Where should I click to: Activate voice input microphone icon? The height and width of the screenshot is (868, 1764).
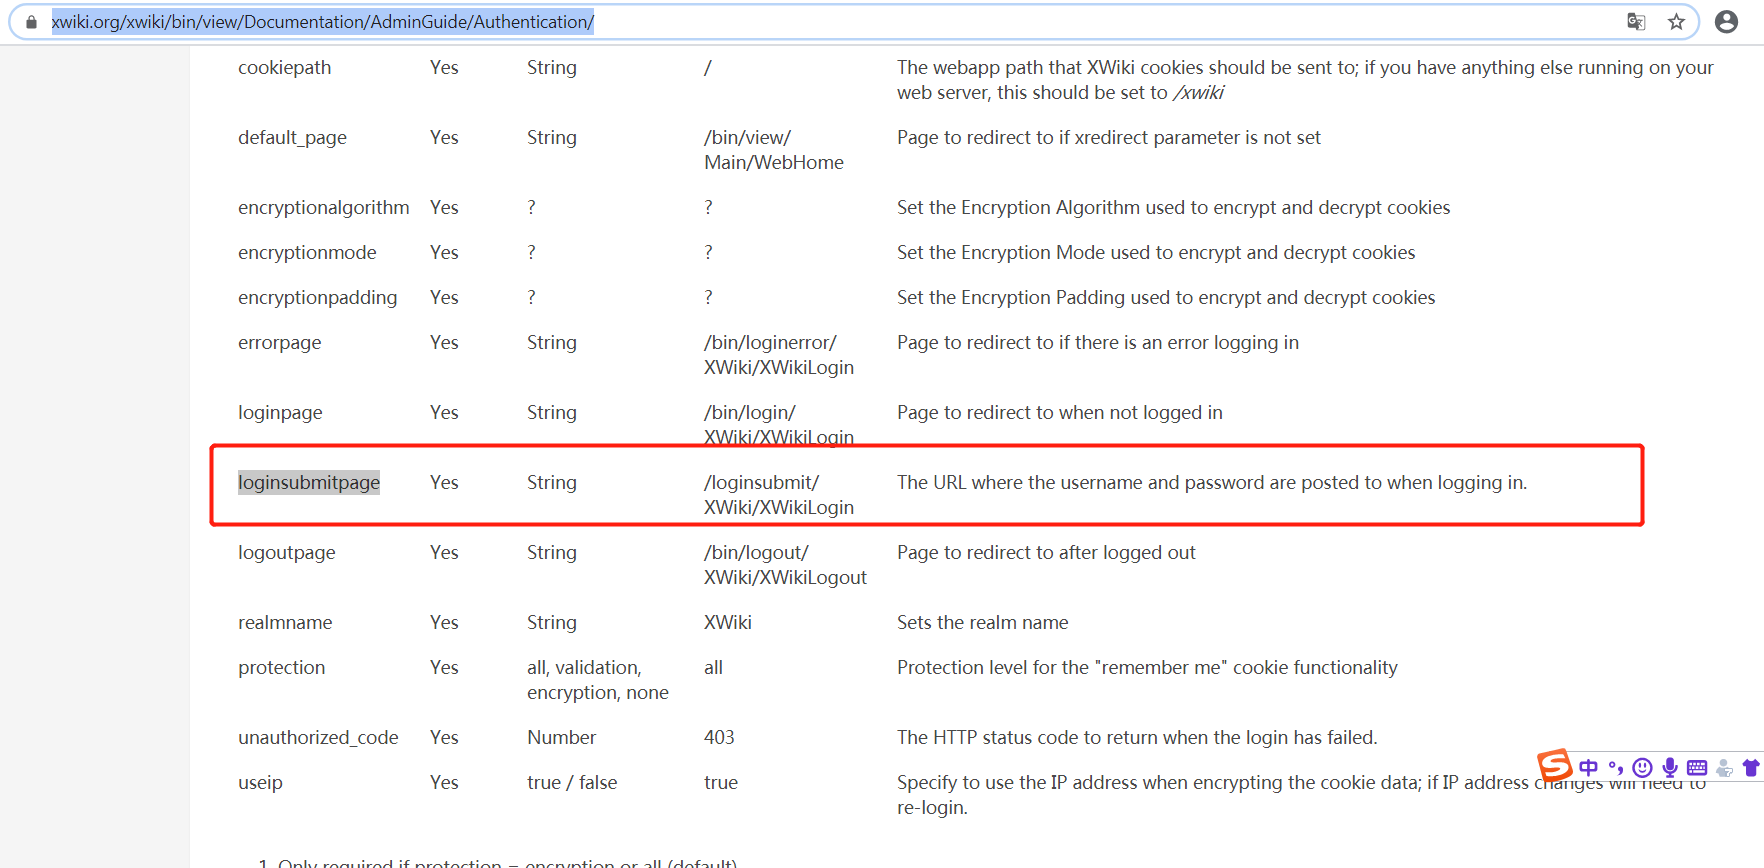coord(1670,768)
